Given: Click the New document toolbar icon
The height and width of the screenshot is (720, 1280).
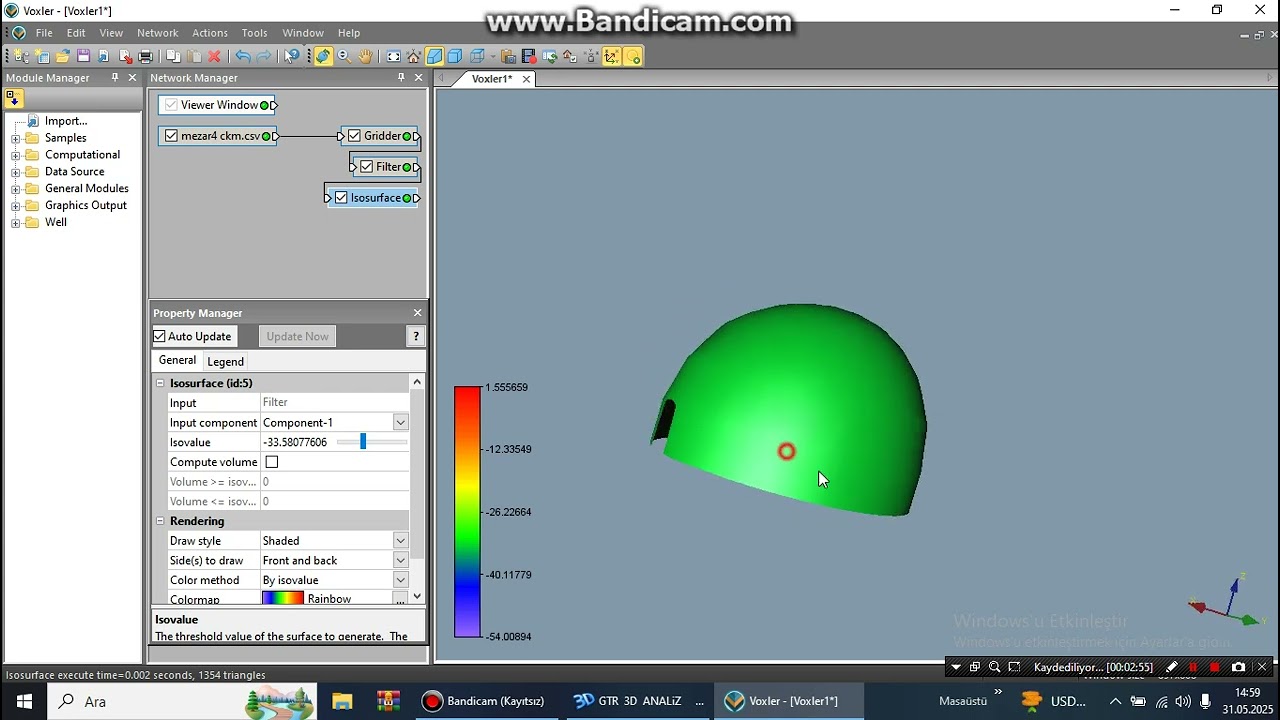Looking at the screenshot, I should tap(22, 57).
